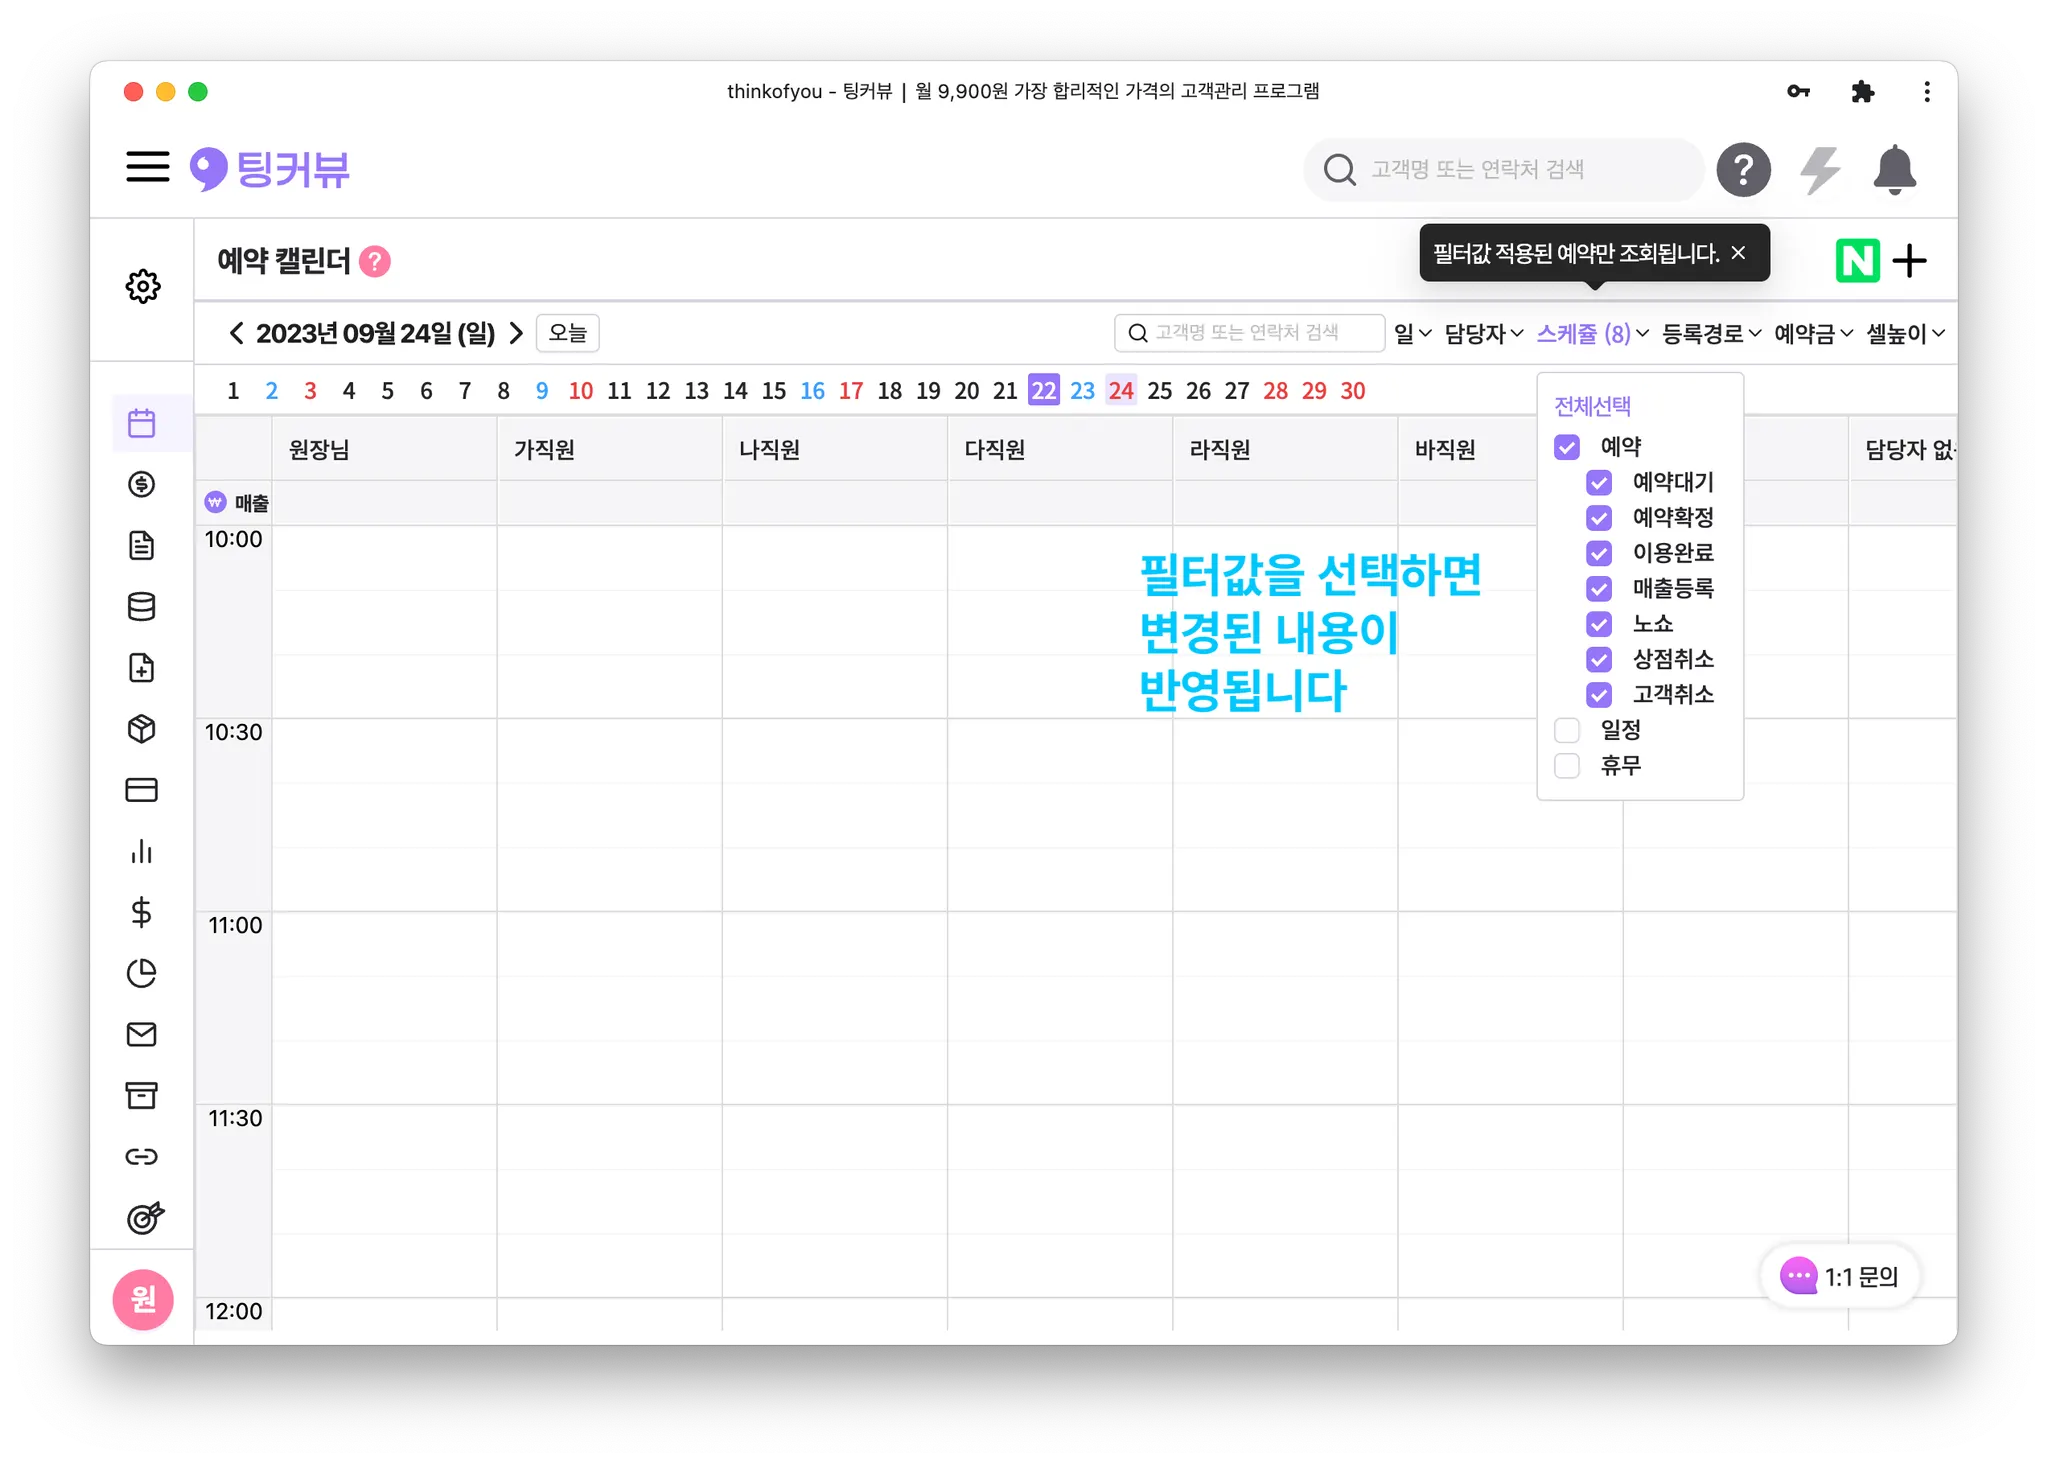Check the 일정 checkbox

[x=1567, y=730]
